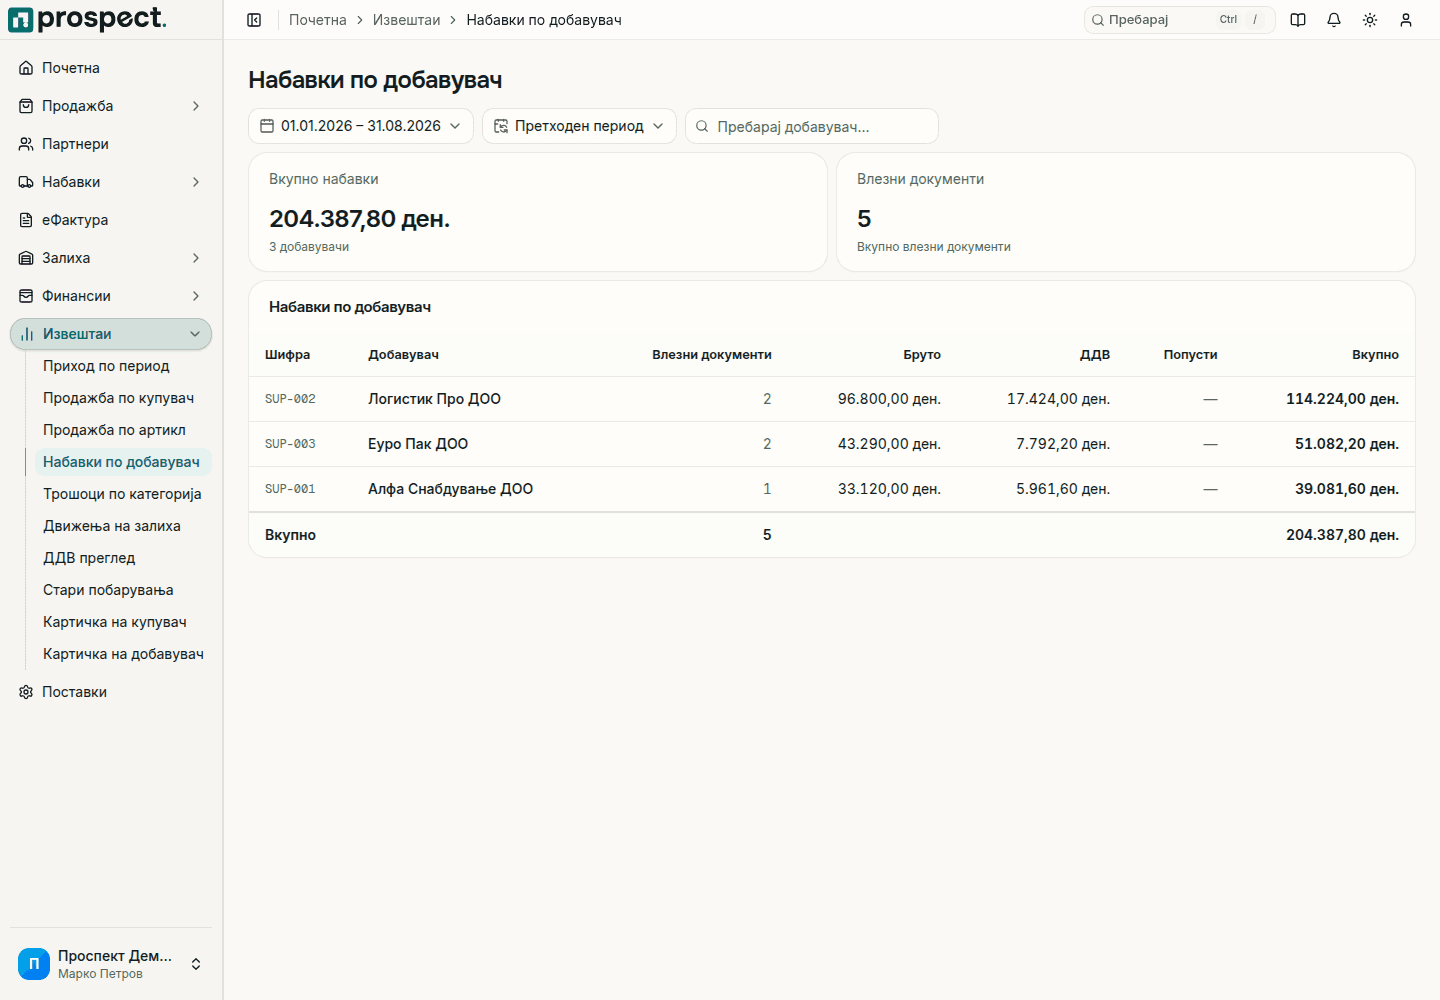
Task: Open Поставки in the sidebar
Action: (111, 692)
